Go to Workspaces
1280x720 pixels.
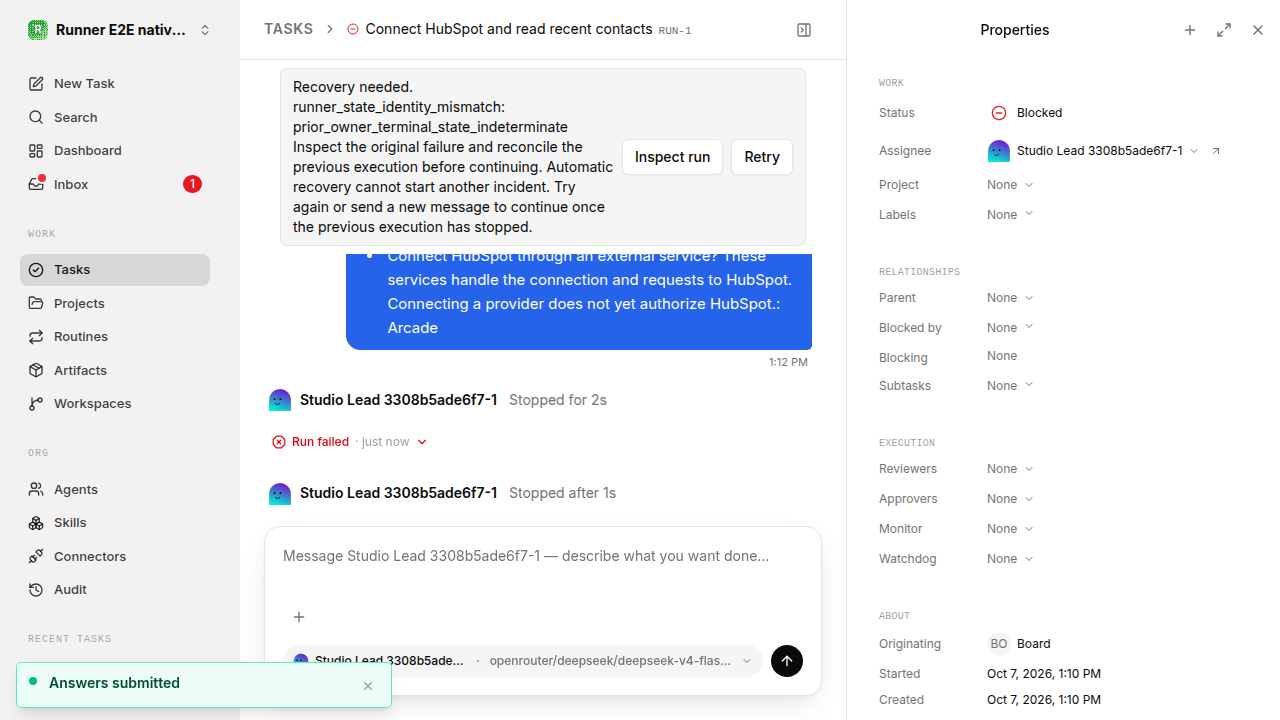tap(115, 404)
